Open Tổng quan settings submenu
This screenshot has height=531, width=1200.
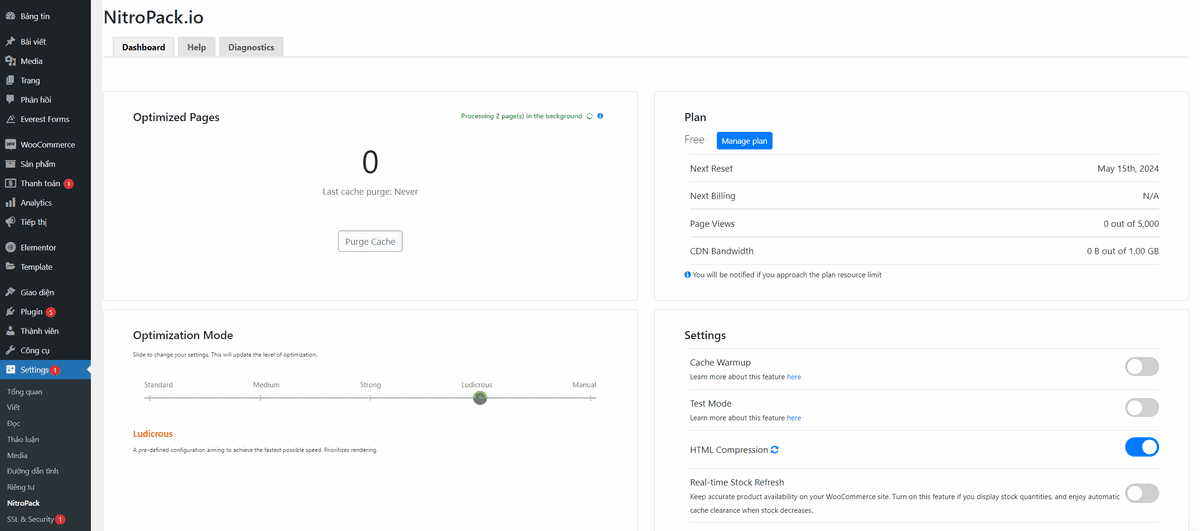(x=25, y=391)
